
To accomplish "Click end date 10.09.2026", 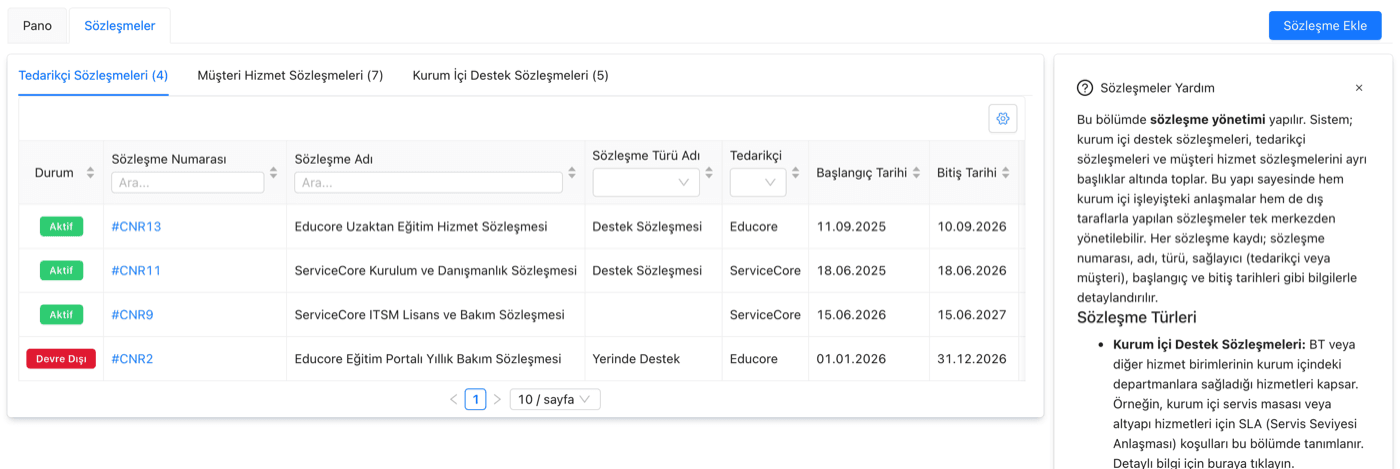I will click(x=972, y=227).
